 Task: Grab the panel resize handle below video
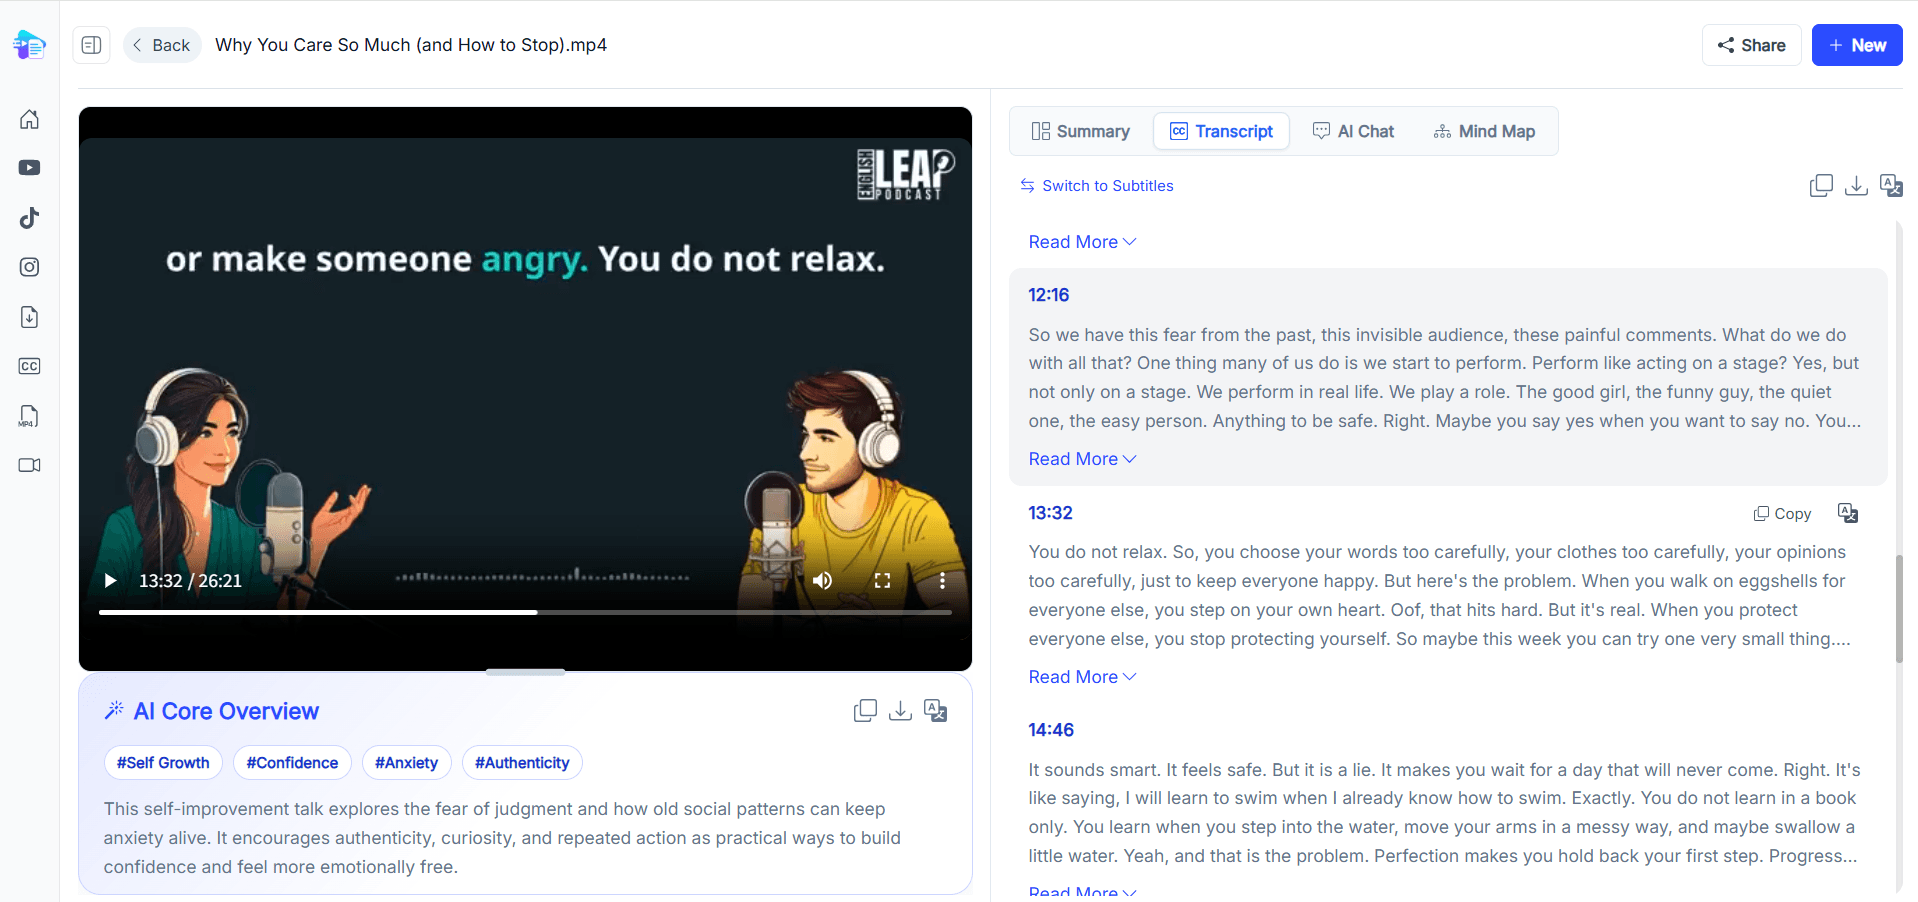click(525, 672)
